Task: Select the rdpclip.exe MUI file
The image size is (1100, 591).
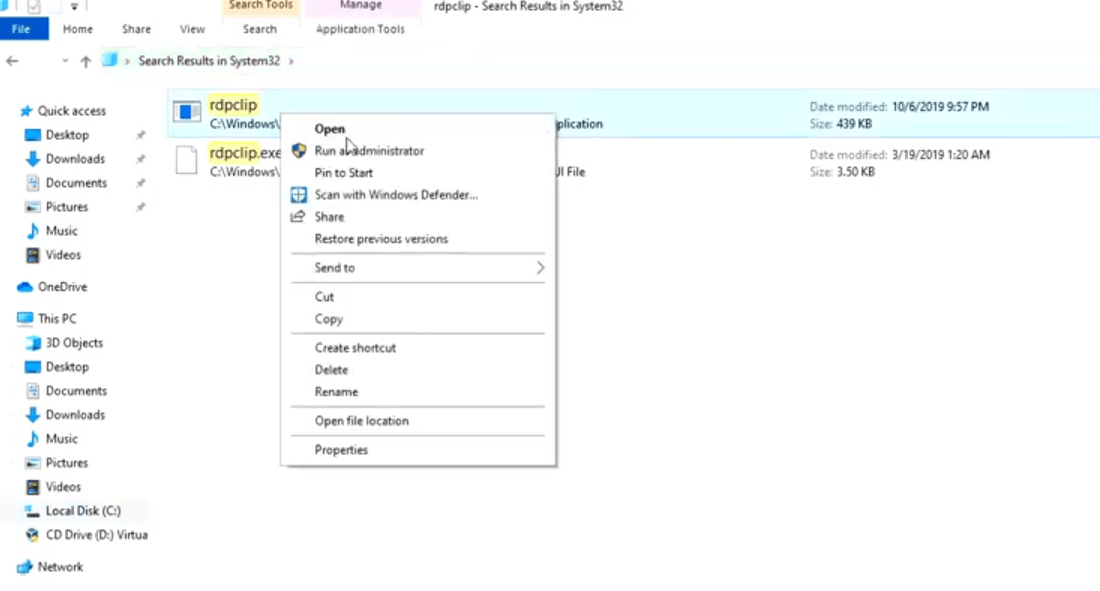Action: pos(245,153)
